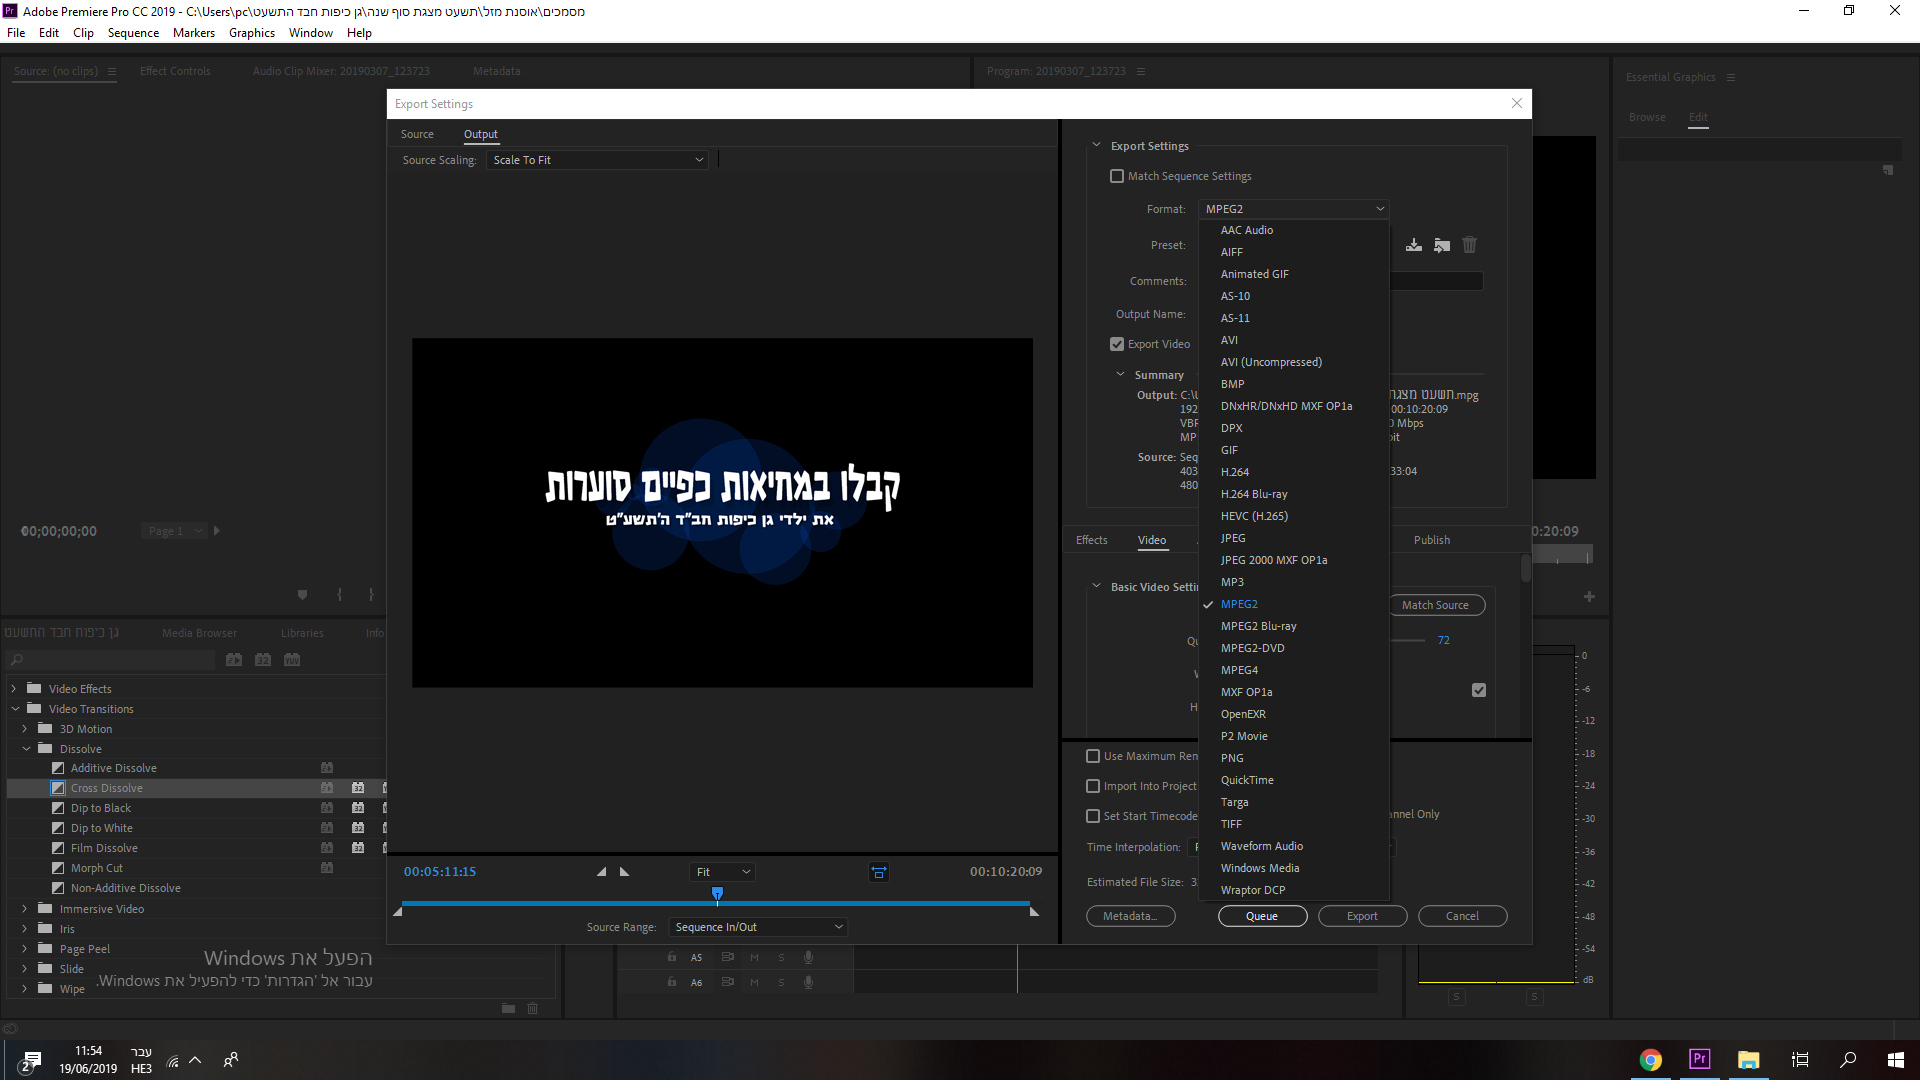Select QuickTime in the format list
The width and height of the screenshot is (1920, 1080).
point(1247,780)
